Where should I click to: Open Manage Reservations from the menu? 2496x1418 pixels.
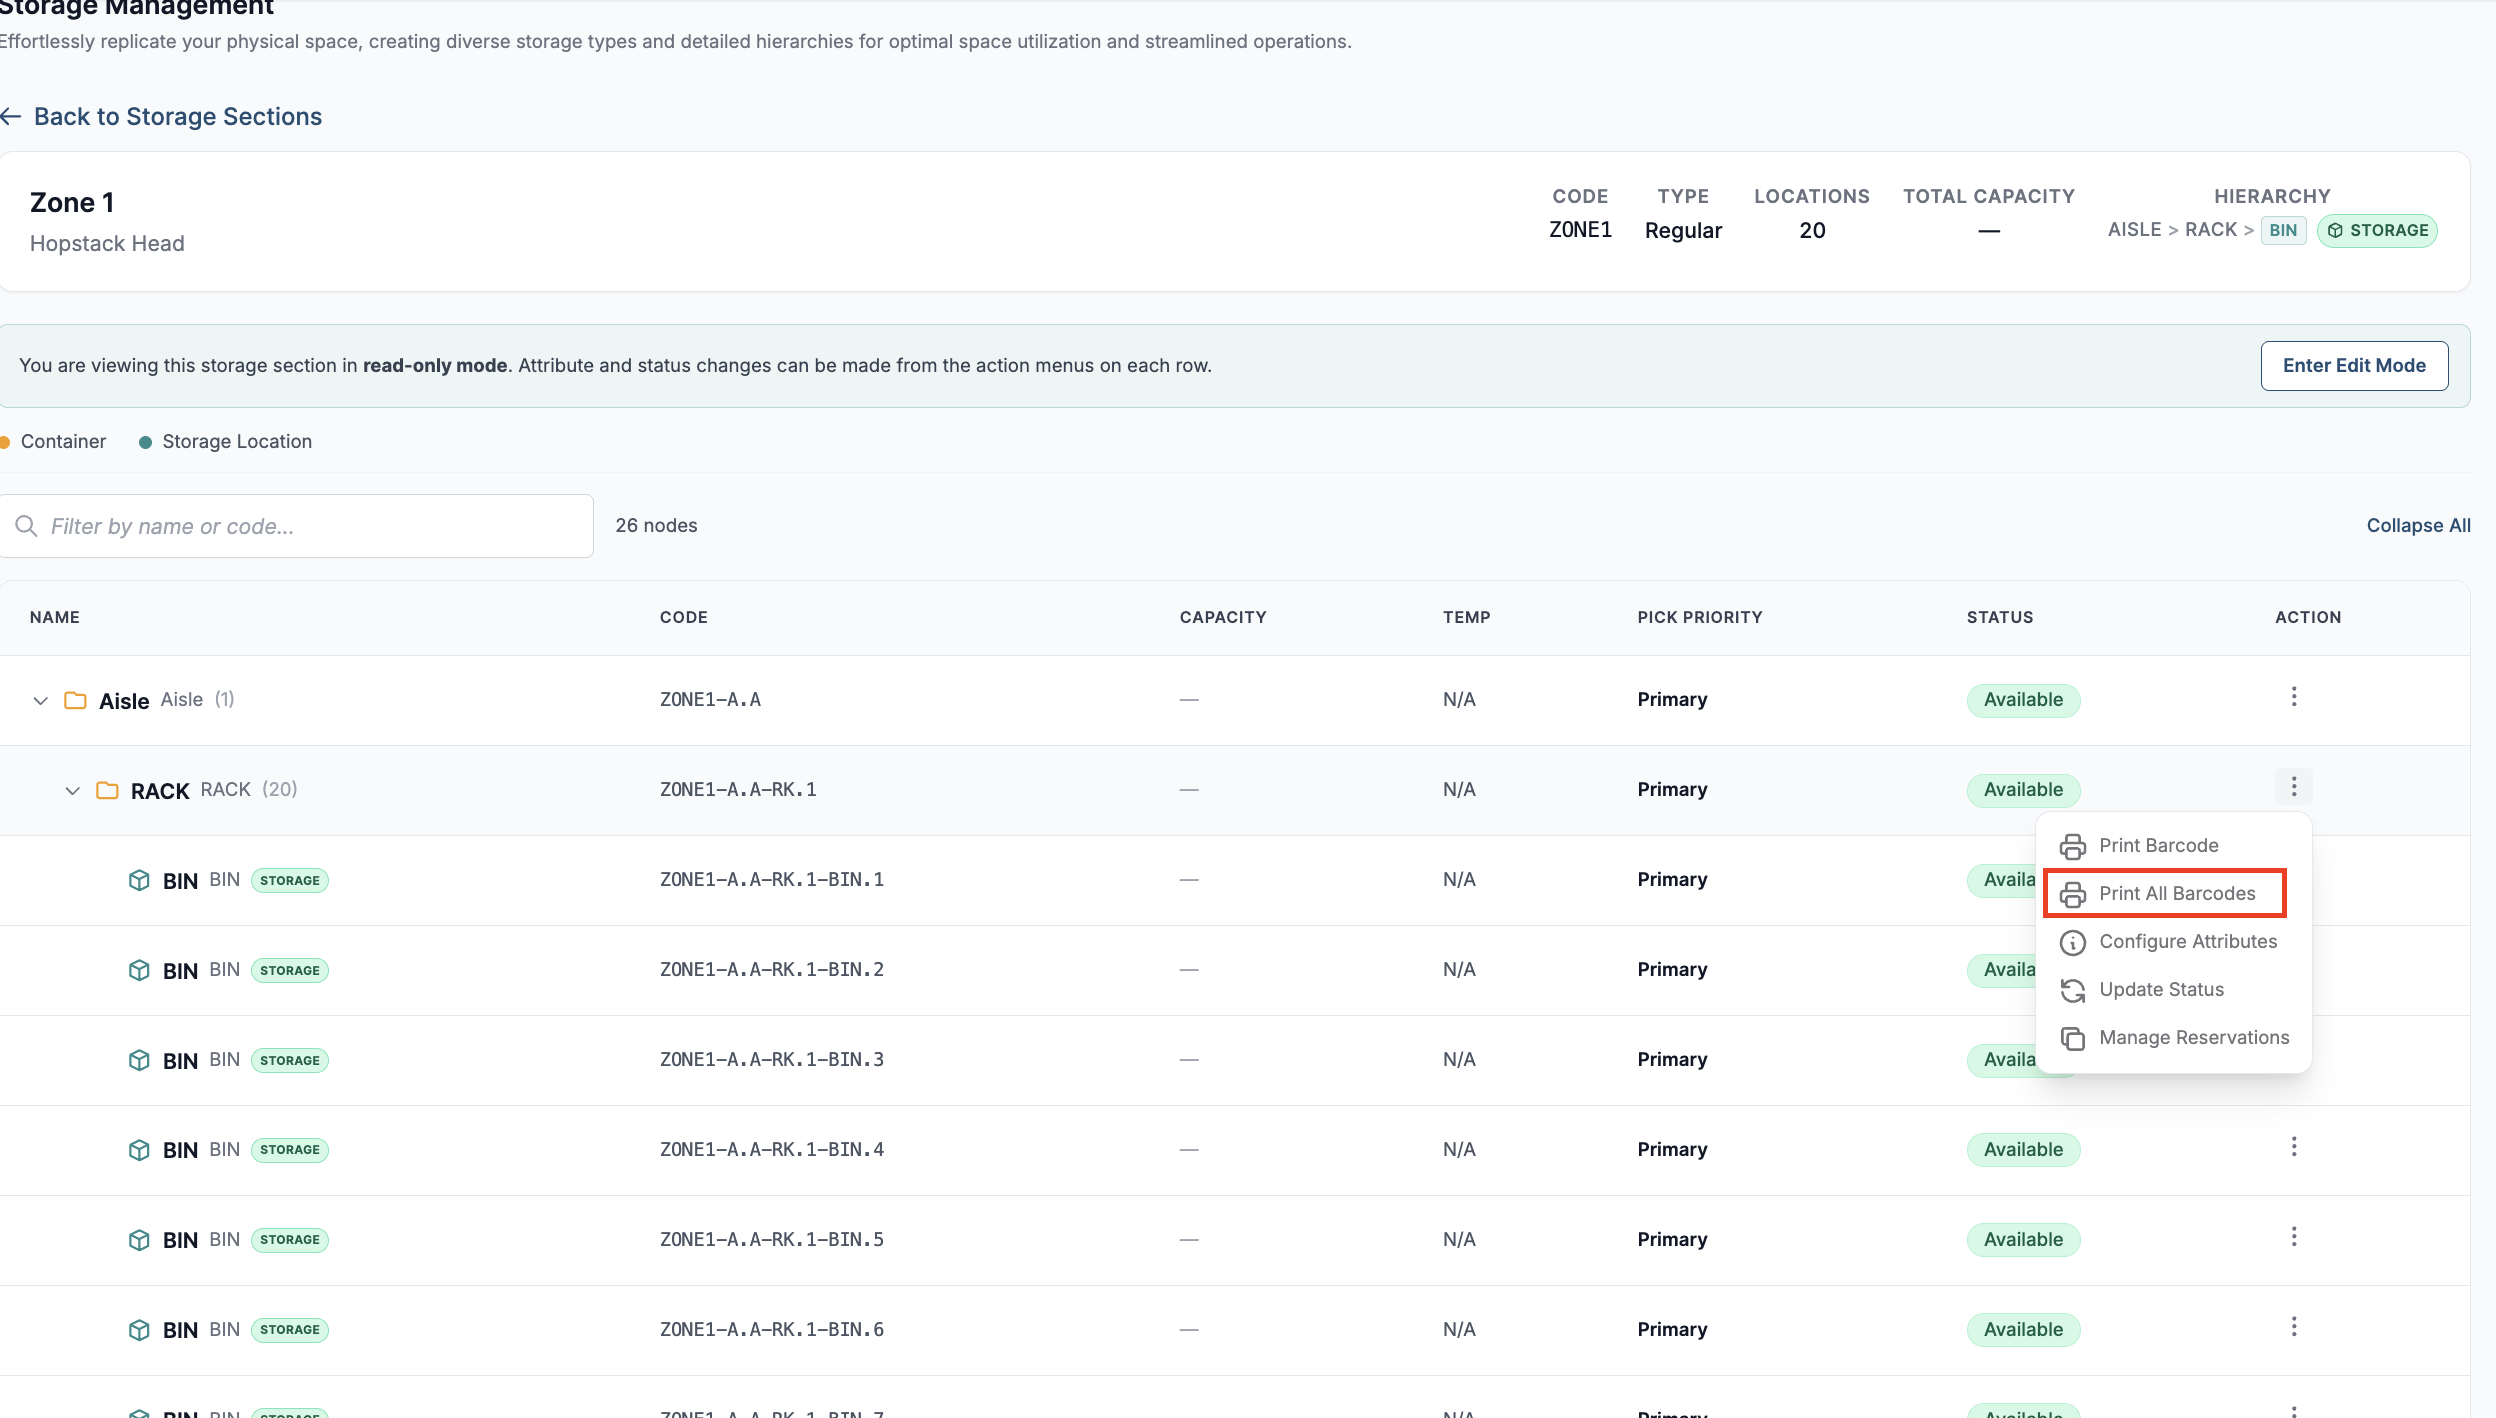coord(2173,1038)
